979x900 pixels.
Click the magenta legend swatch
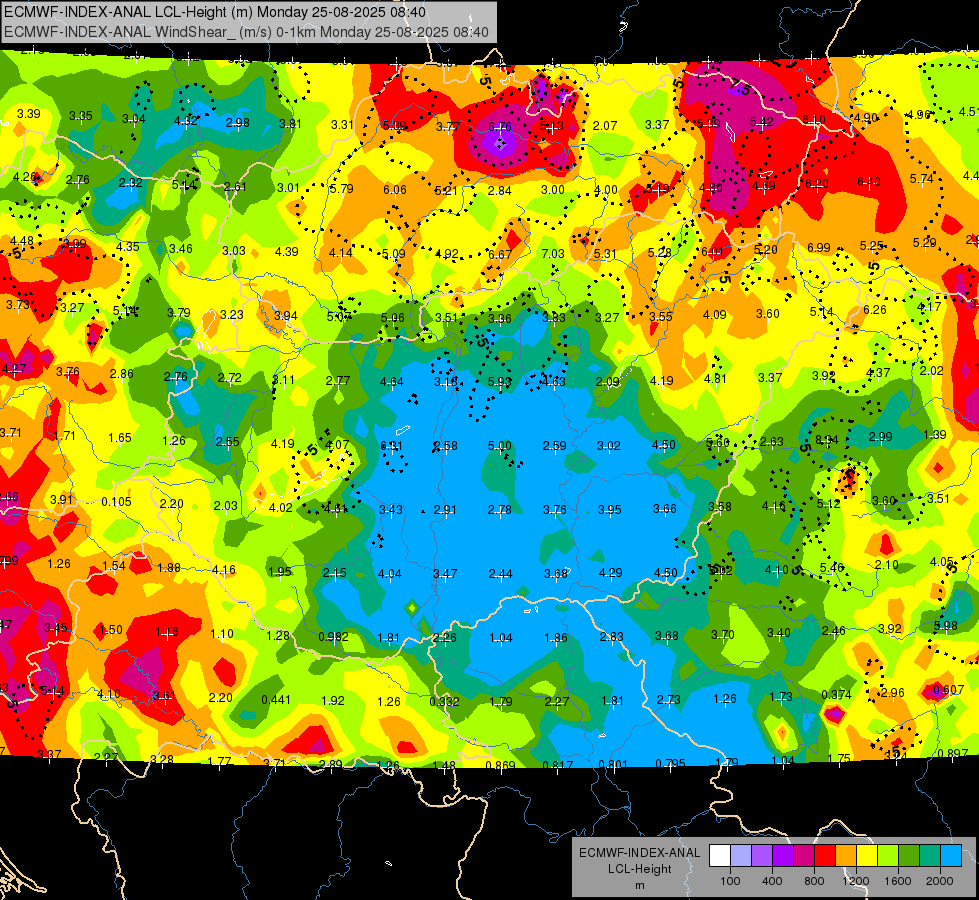[x=804, y=856]
